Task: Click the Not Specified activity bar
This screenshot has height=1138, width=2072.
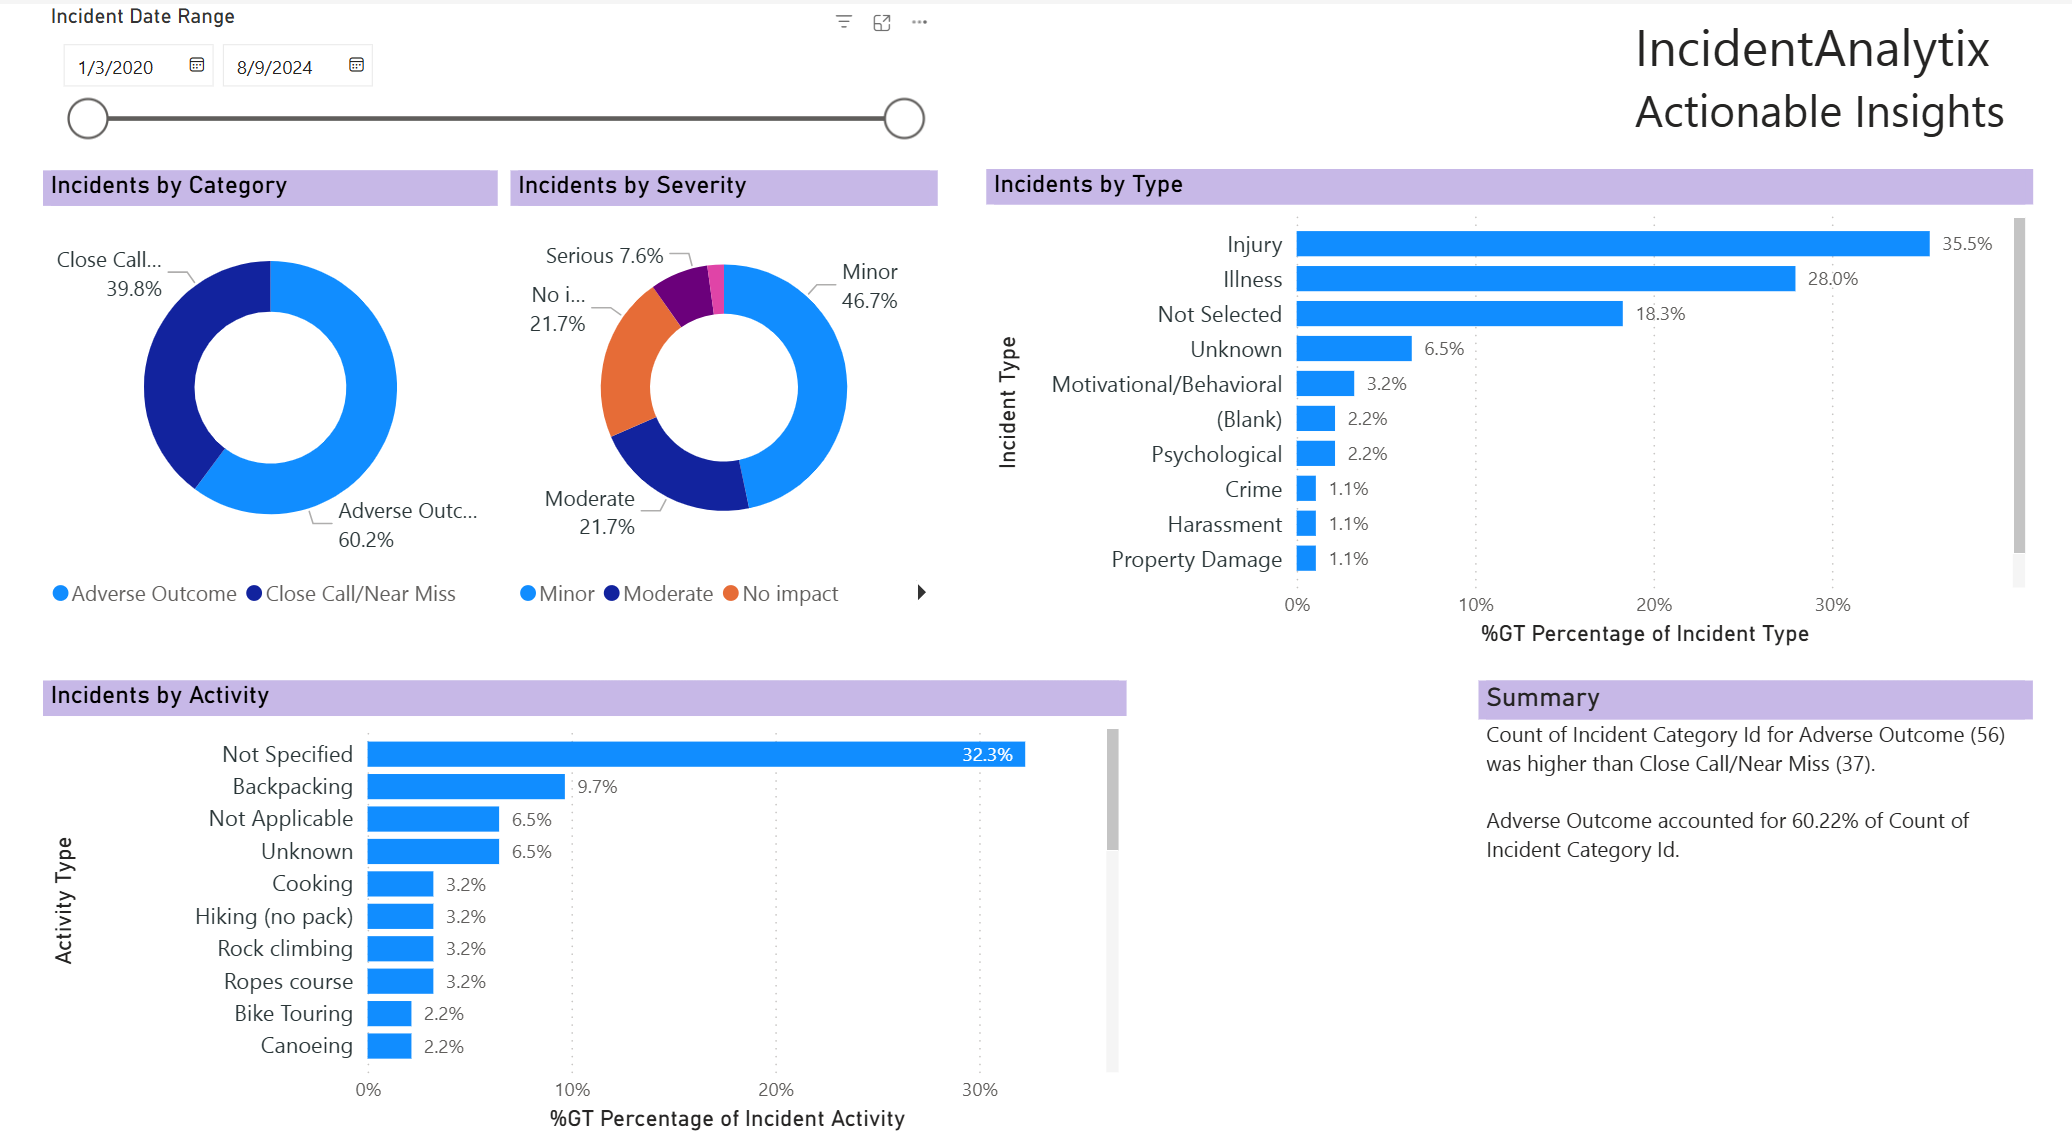Action: 696,754
